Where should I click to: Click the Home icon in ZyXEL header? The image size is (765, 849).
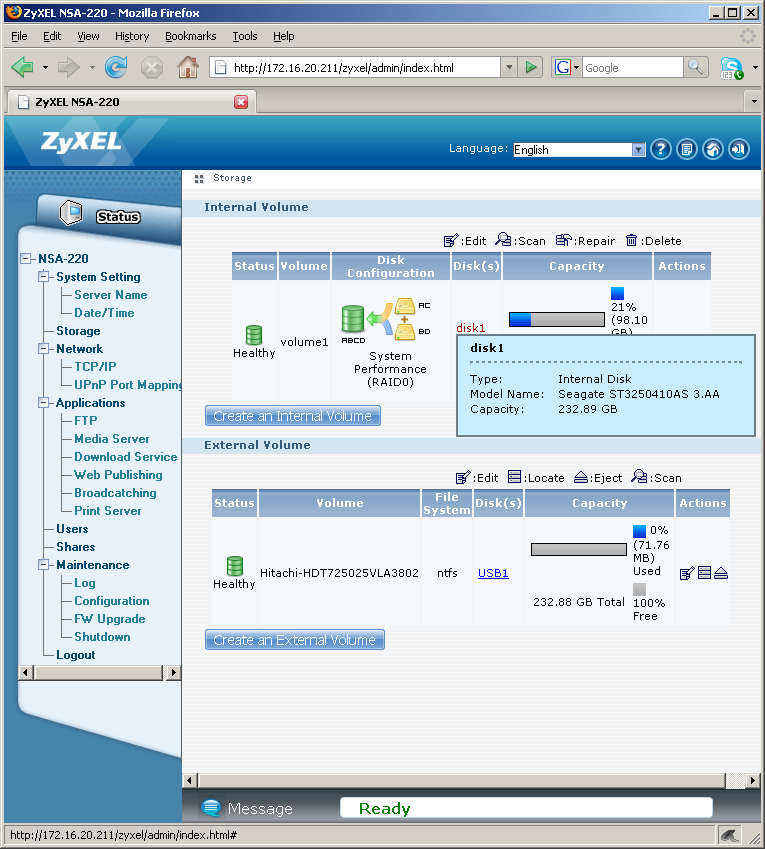tap(713, 149)
